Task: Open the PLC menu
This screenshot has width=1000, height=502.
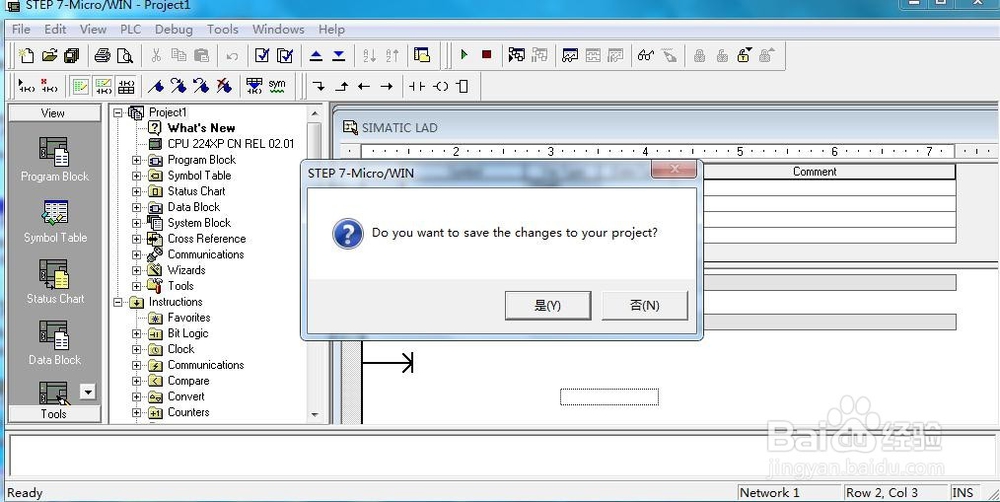Action: (131, 29)
